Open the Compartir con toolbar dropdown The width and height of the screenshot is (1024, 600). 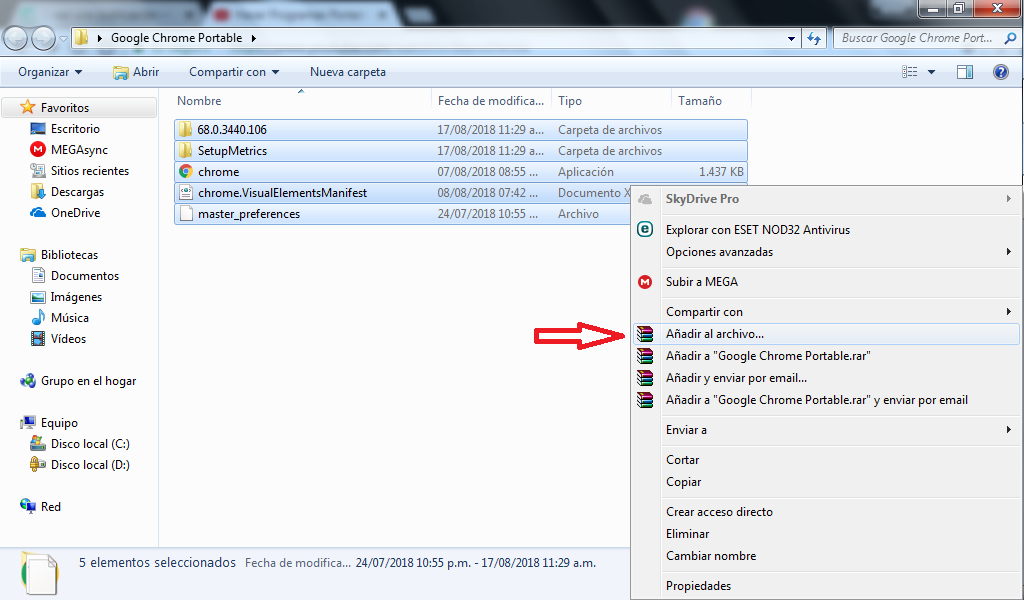tap(234, 72)
